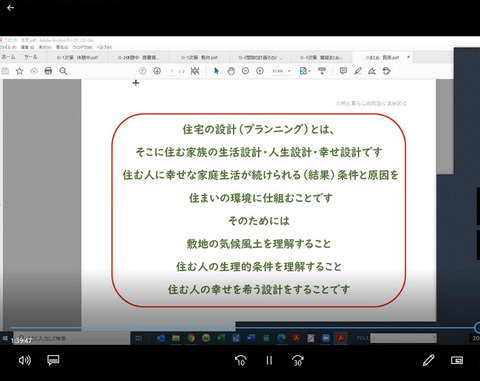Switch to the third PDF document tab
This screenshot has width=480, height=381.
[x=199, y=57]
